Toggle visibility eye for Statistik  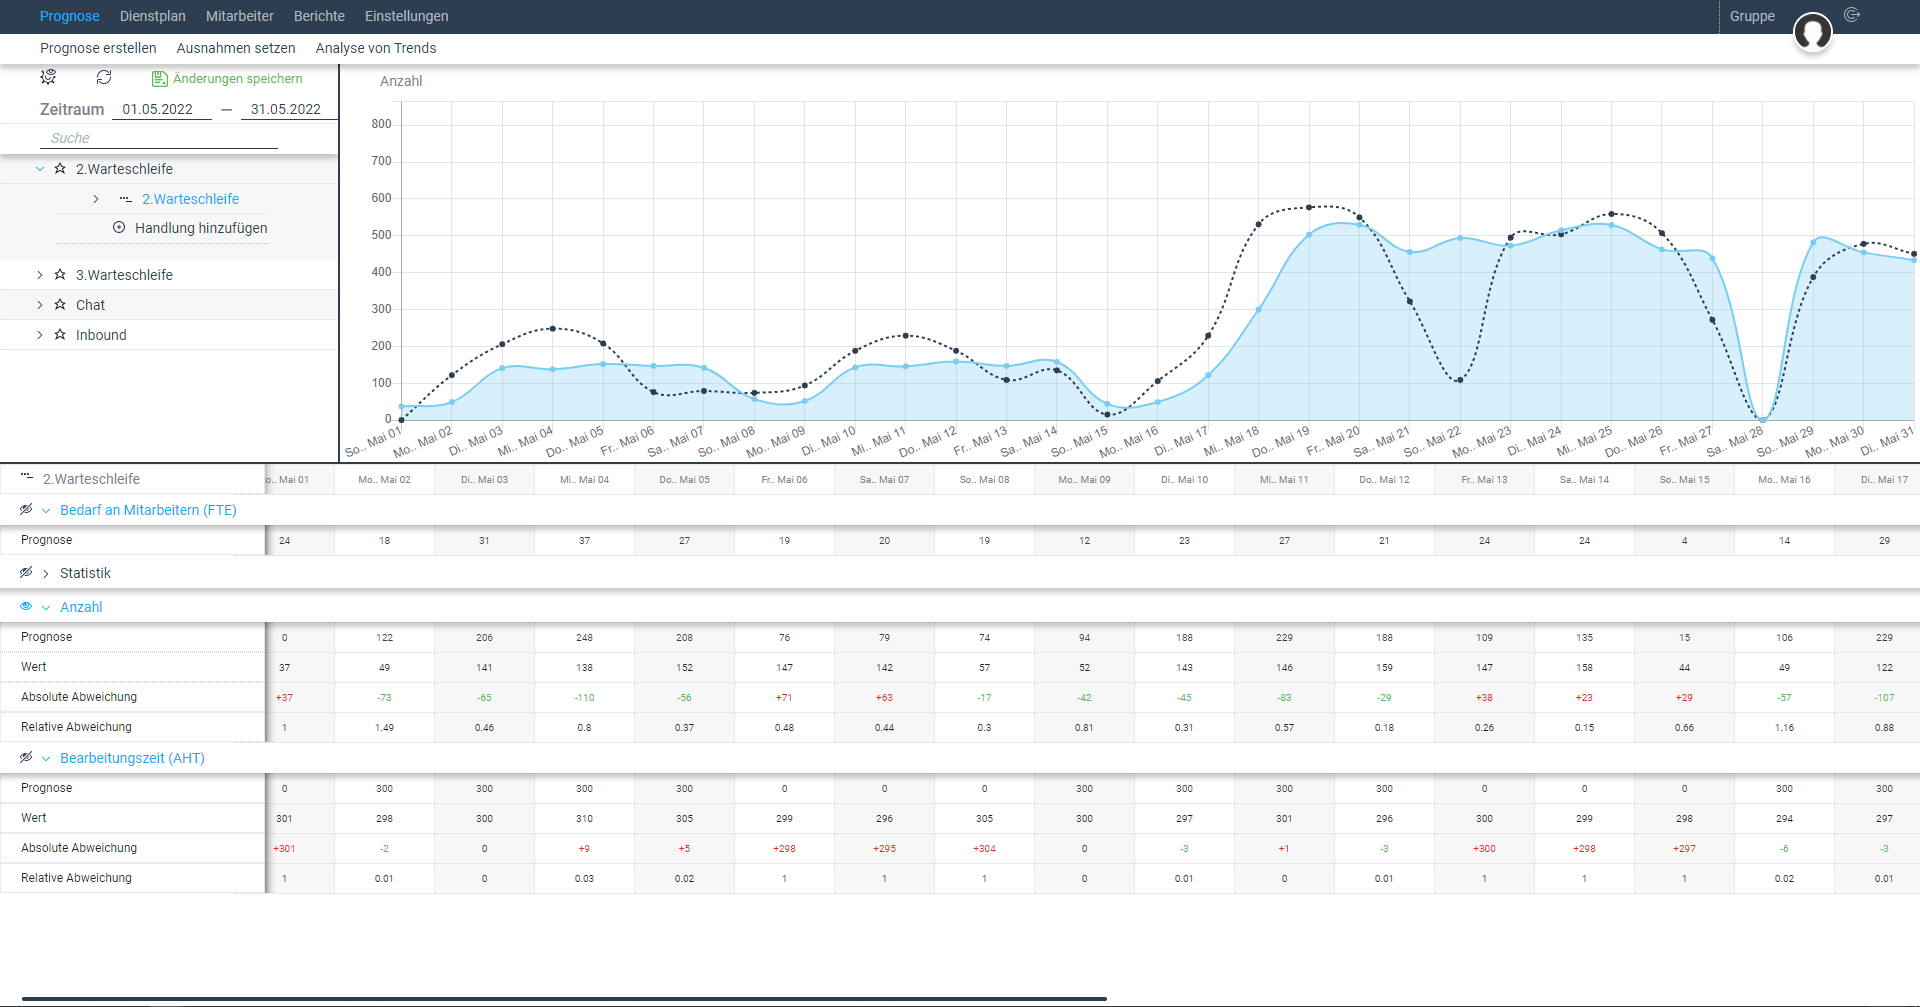(x=26, y=573)
